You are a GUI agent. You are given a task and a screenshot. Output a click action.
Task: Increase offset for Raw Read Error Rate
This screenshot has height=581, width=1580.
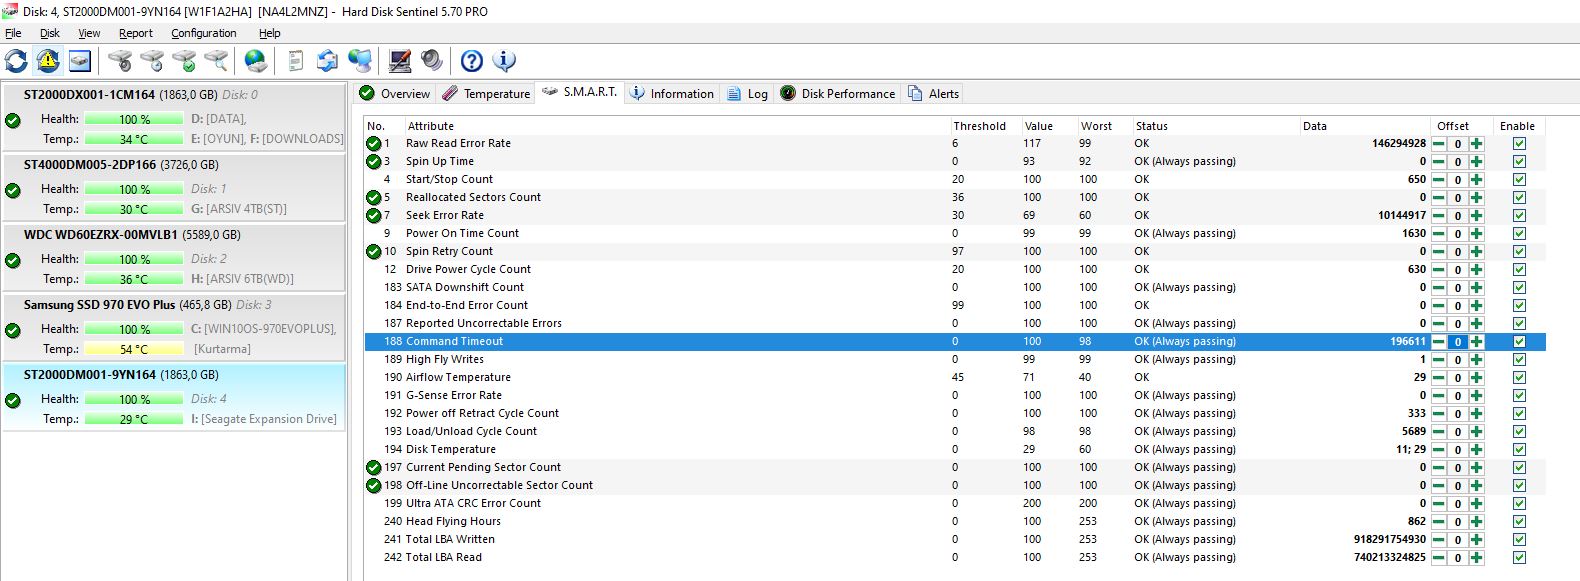coord(1477,144)
